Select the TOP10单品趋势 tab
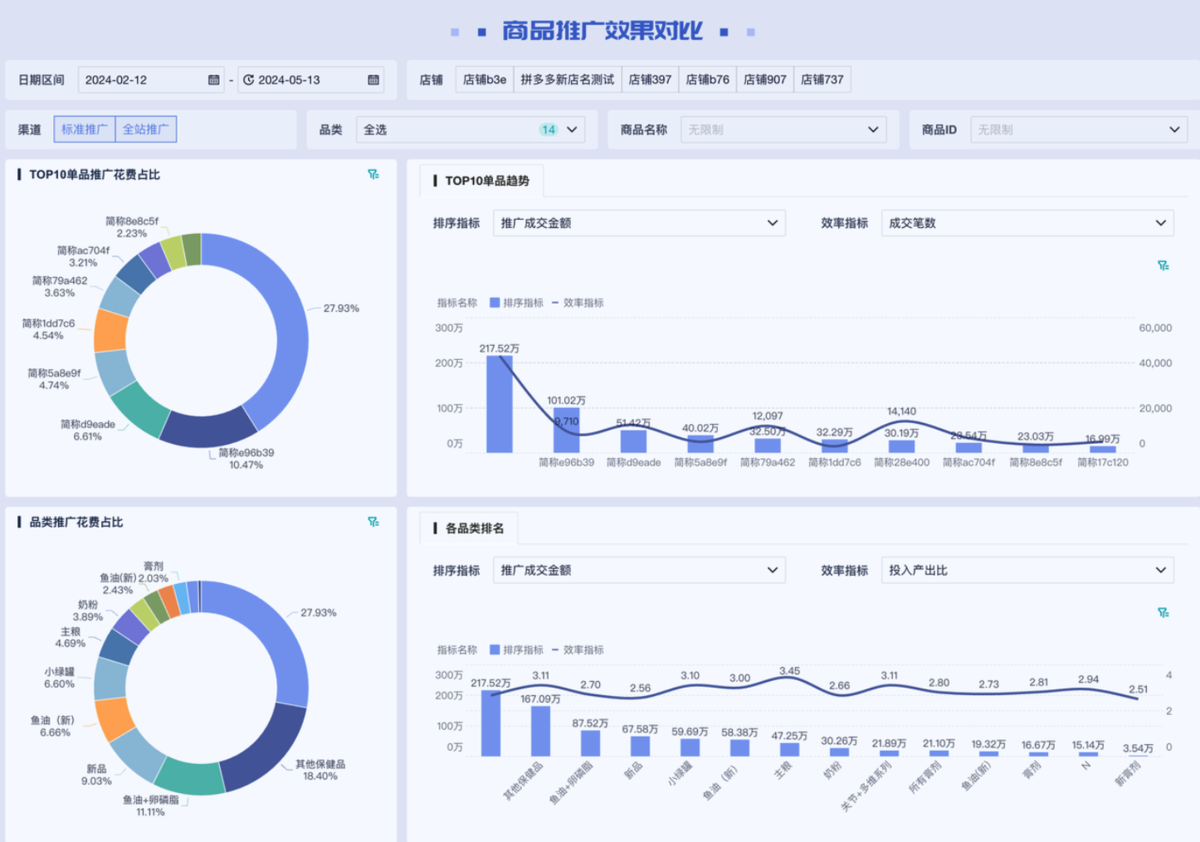This screenshot has width=1200, height=842. click(482, 181)
